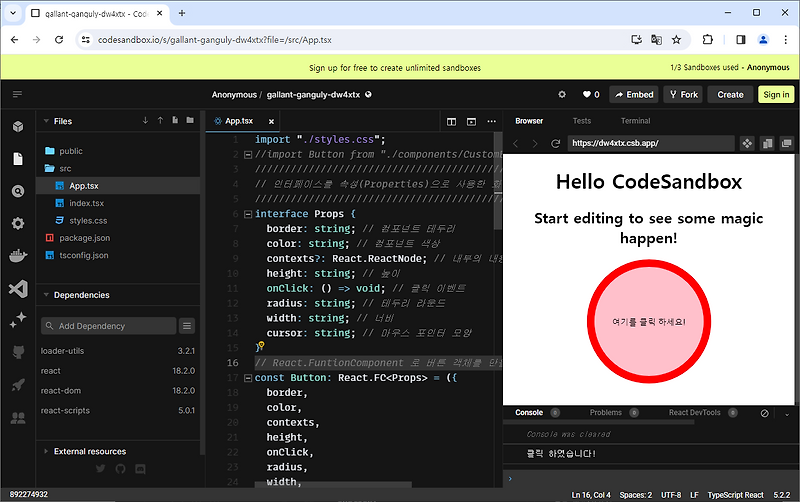
Task: Open the Live collaboration people icon
Action: click(18, 418)
